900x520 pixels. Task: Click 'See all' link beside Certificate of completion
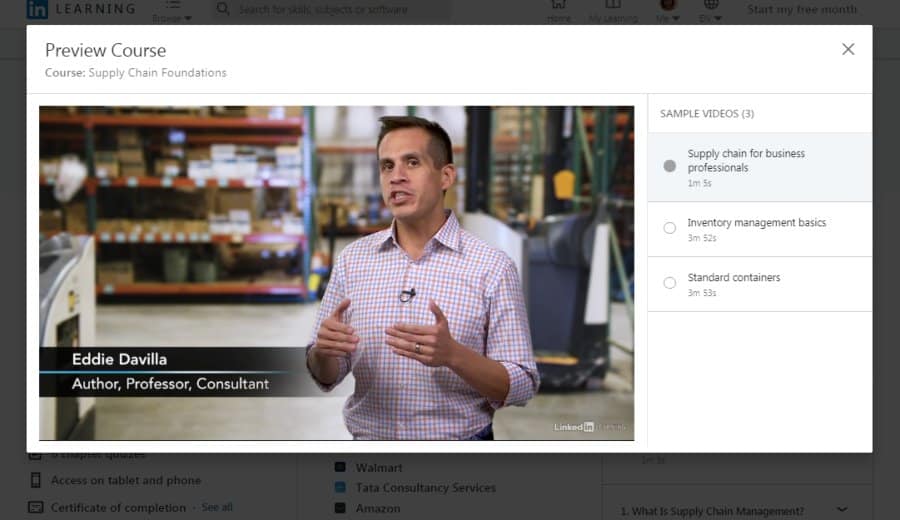[217, 507]
